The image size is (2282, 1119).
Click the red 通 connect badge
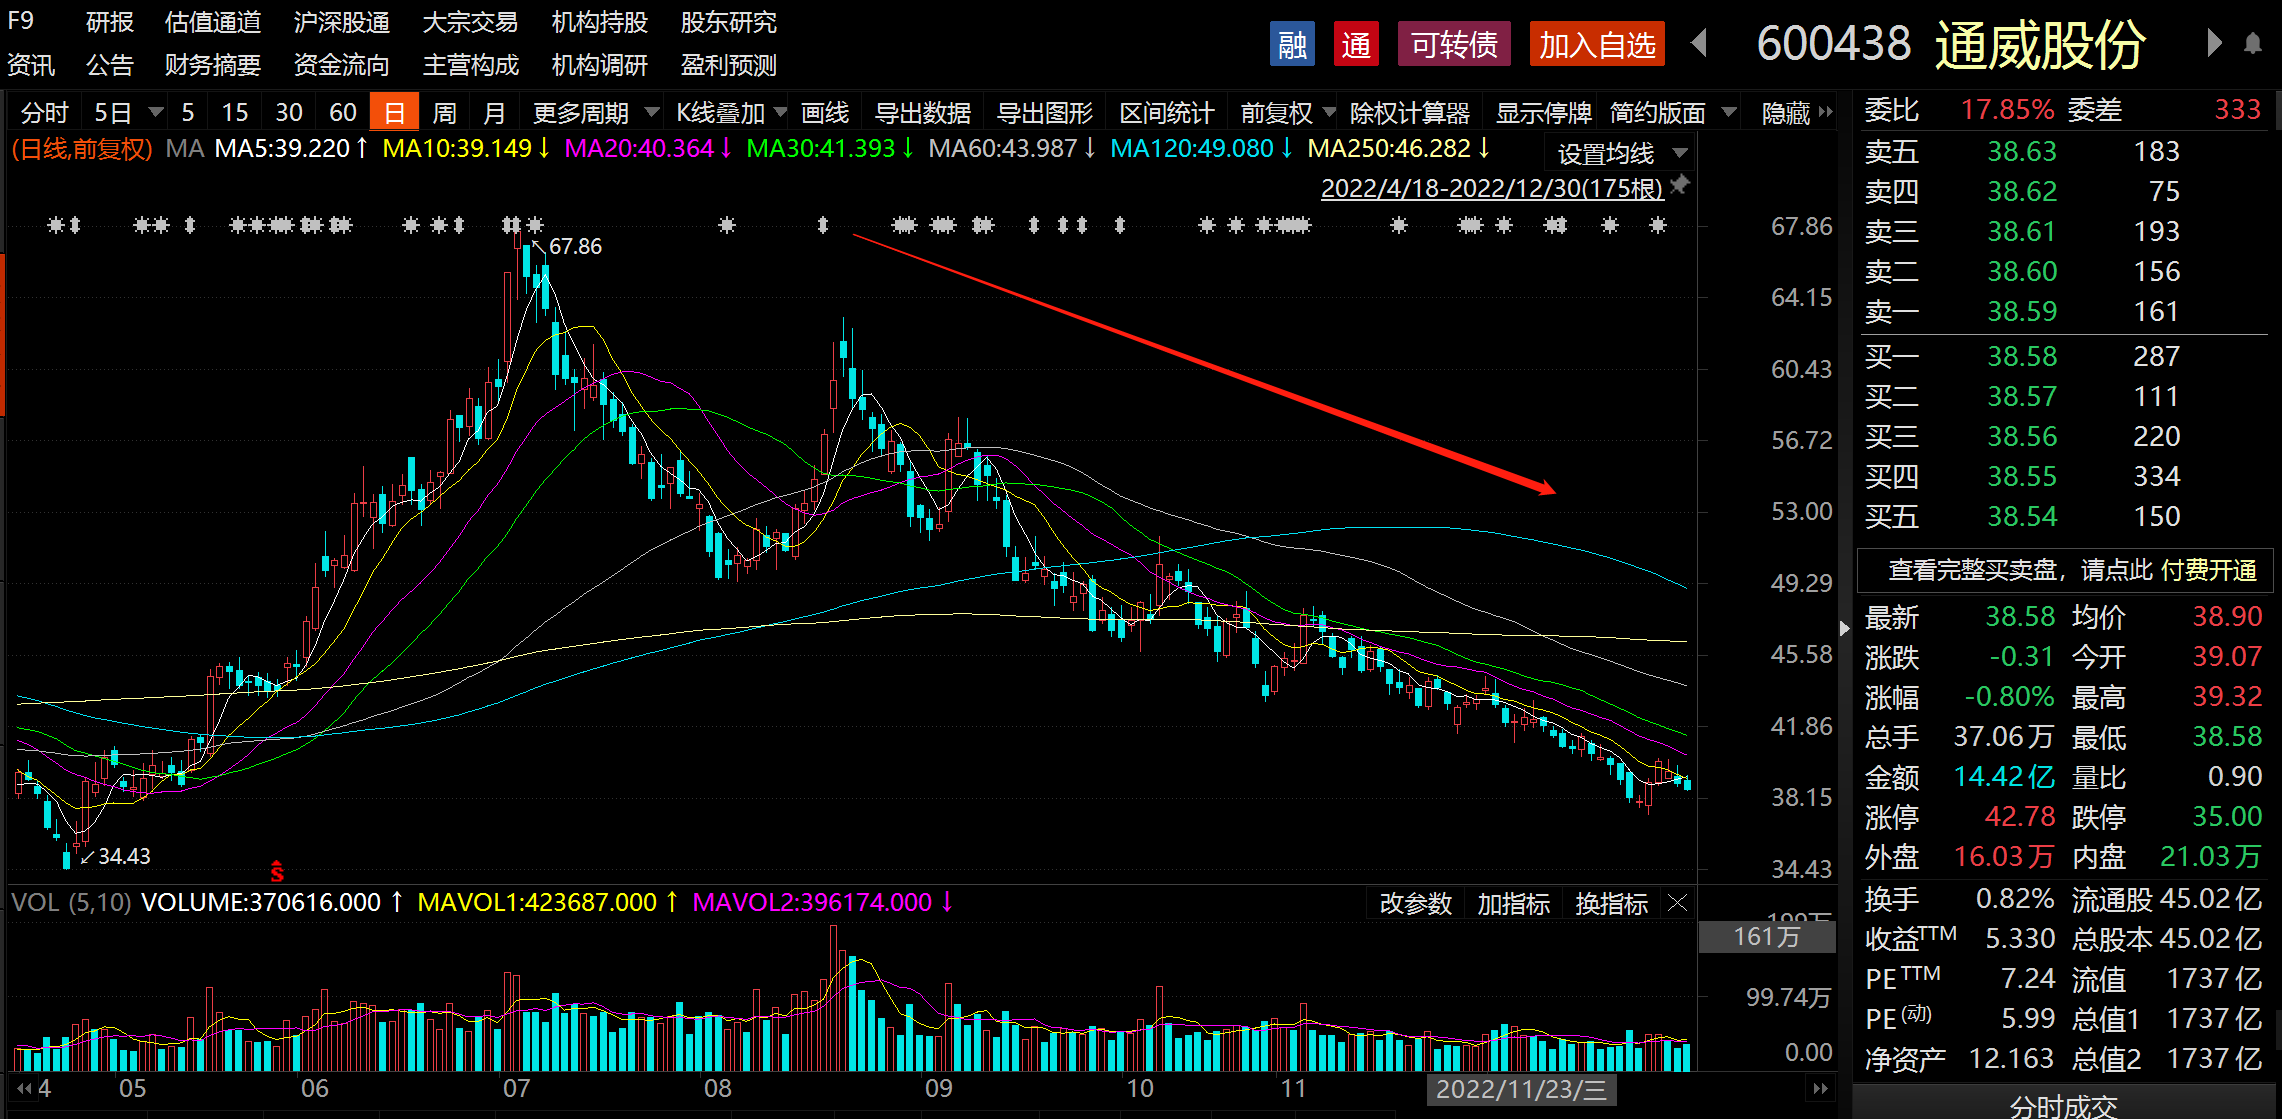(x=1356, y=45)
